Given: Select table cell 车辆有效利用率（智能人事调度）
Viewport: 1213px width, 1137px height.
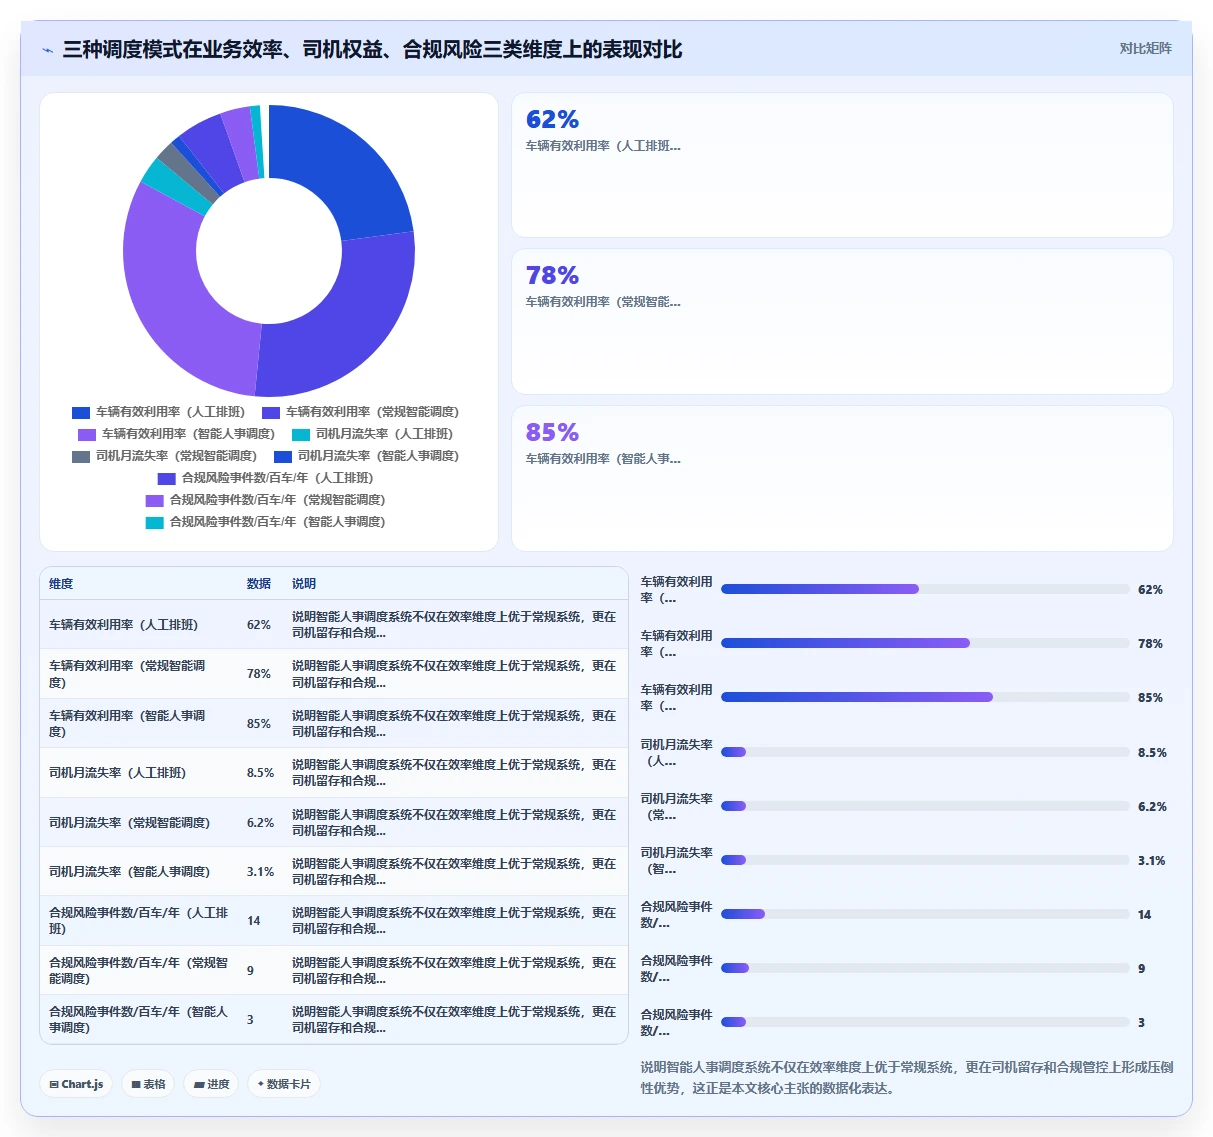Looking at the screenshot, I should coord(138,724).
